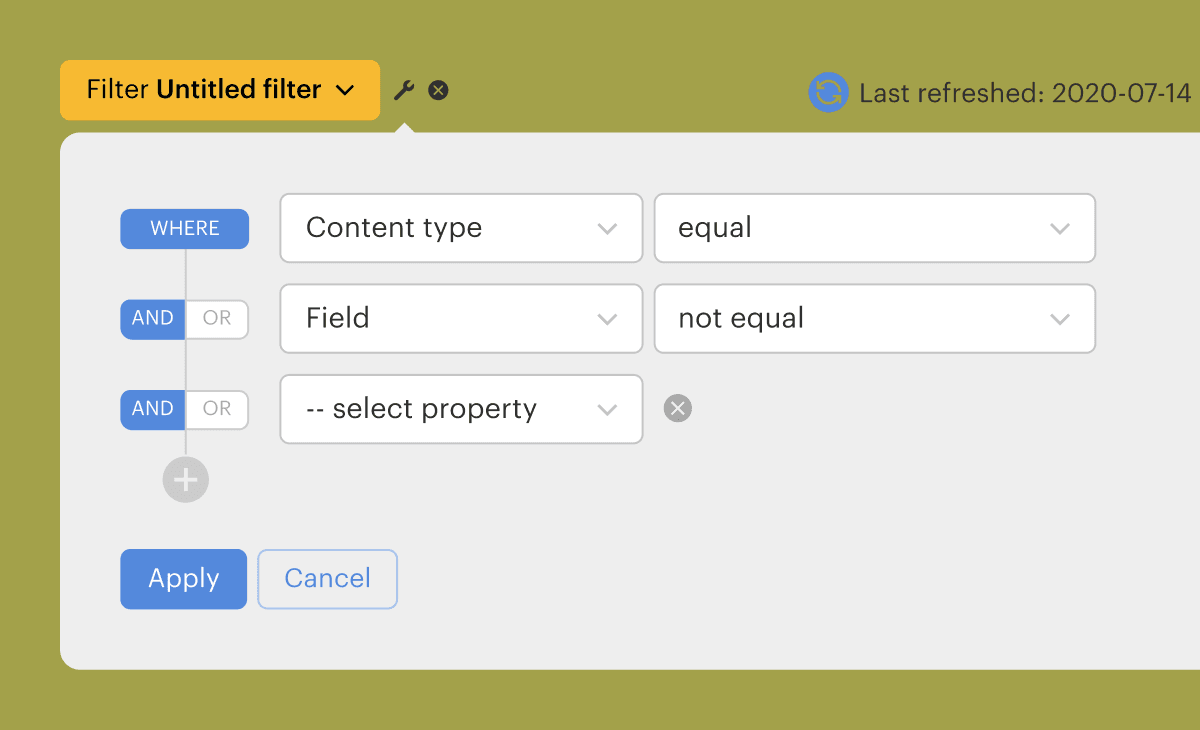Image resolution: width=1200 pixels, height=730 pixels.
Task: Click the chevron on Untitled filter
Action: tap(345, 91)
